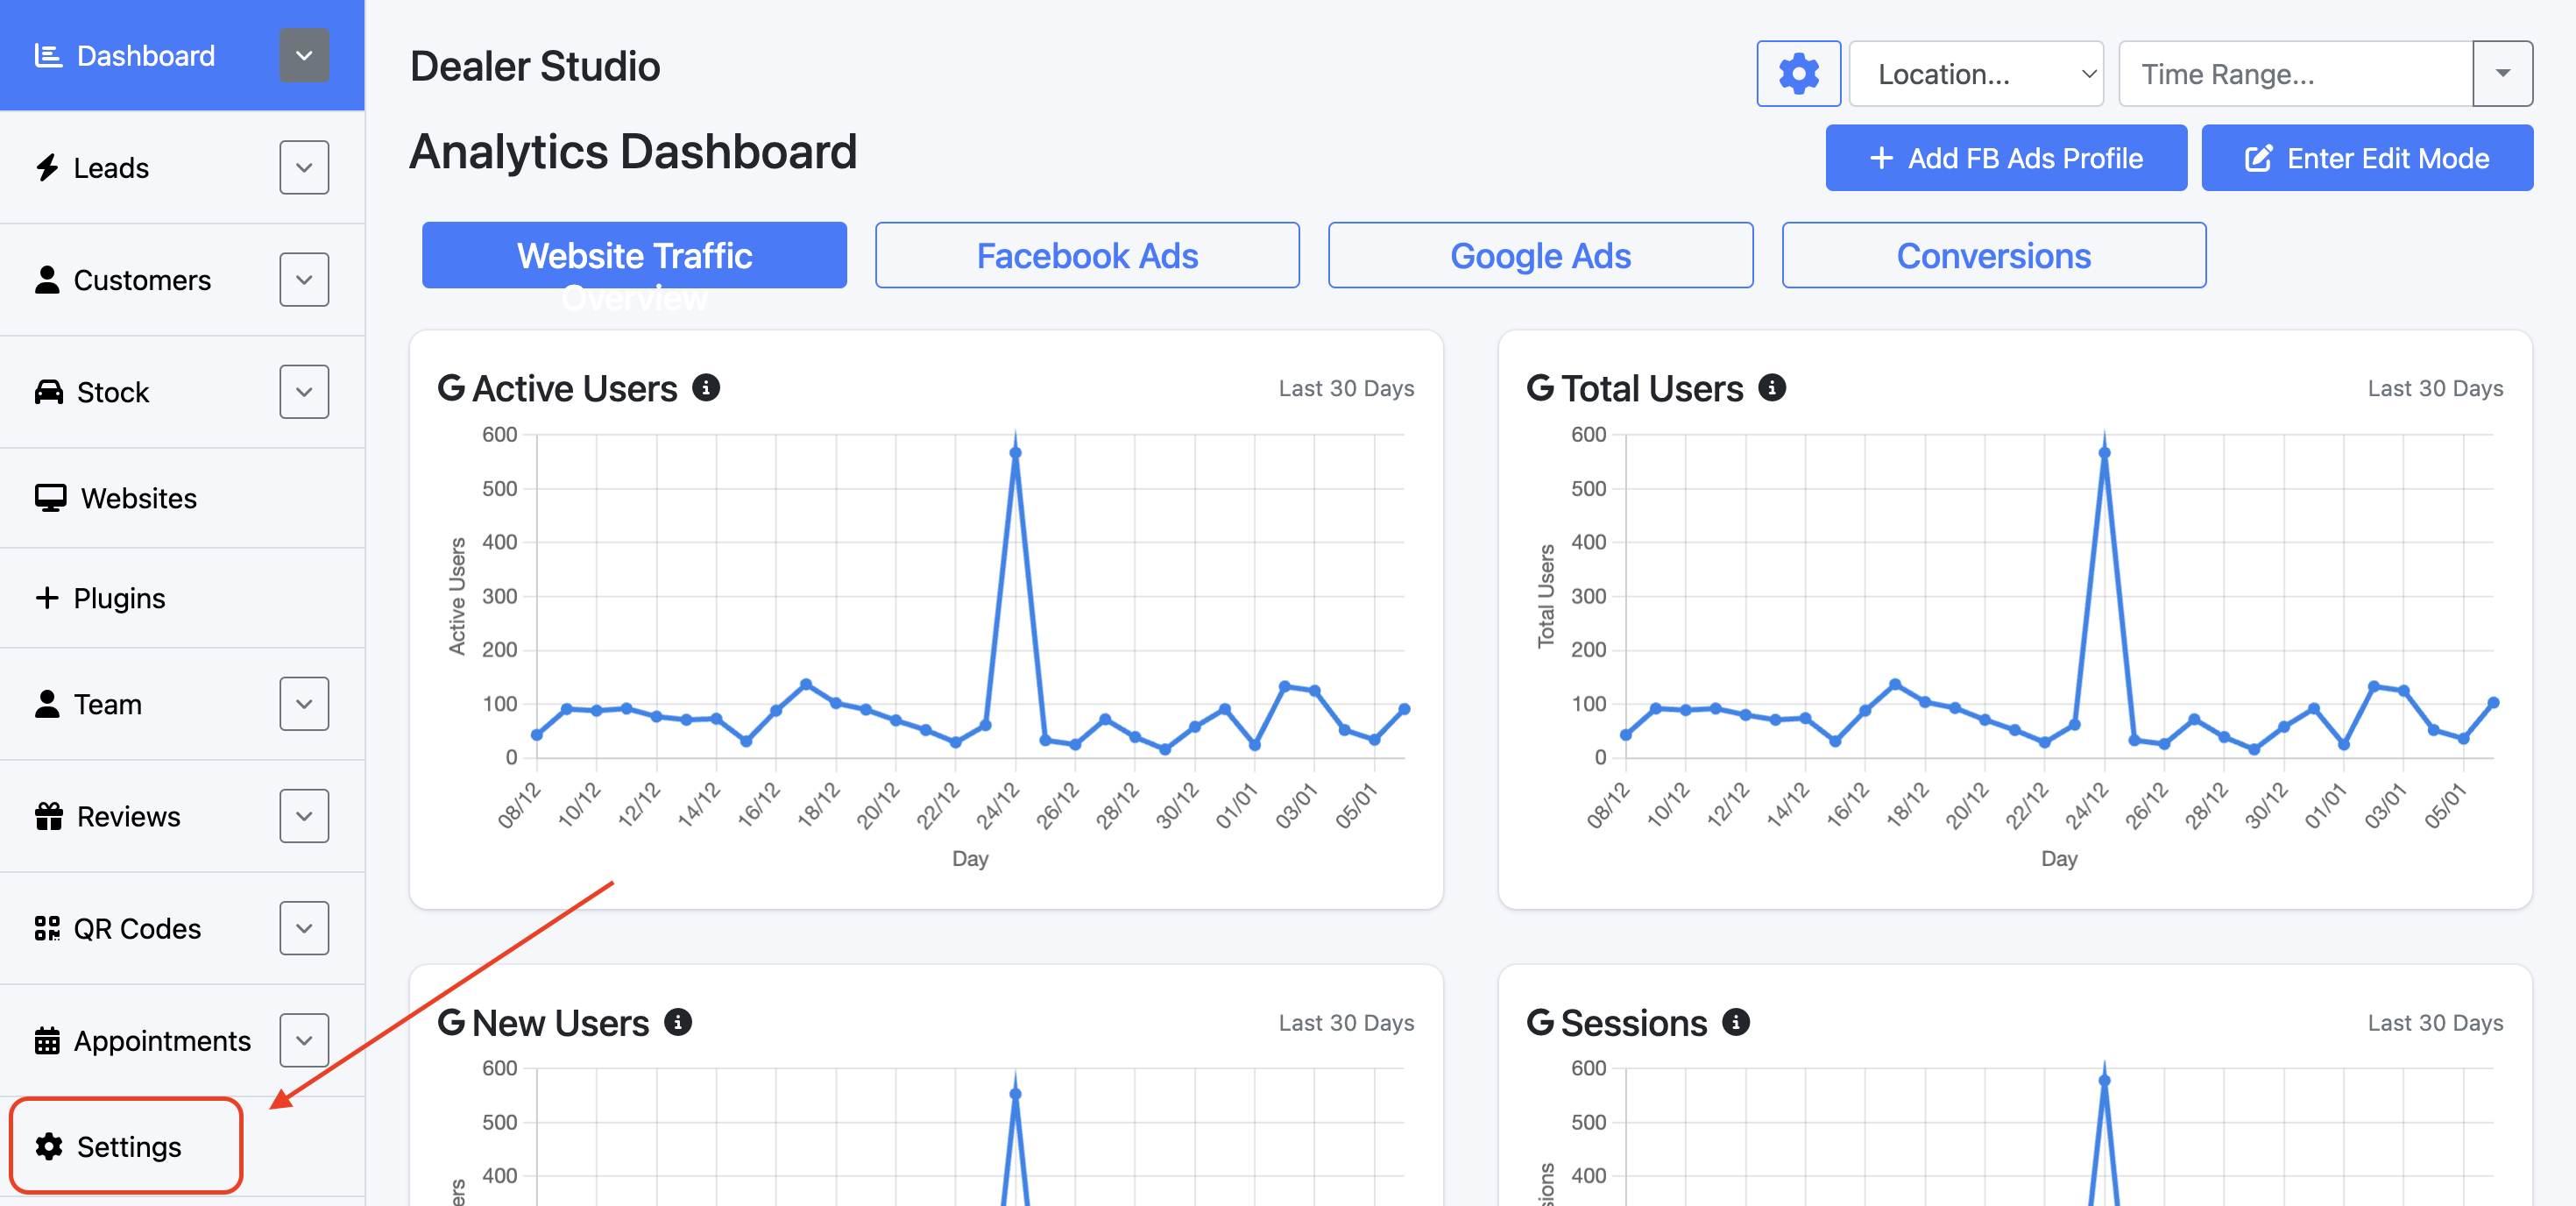Expand the QR Codes submenu chevron
The width and height of the screenshot is (2576, 1206).
(304, 928)
